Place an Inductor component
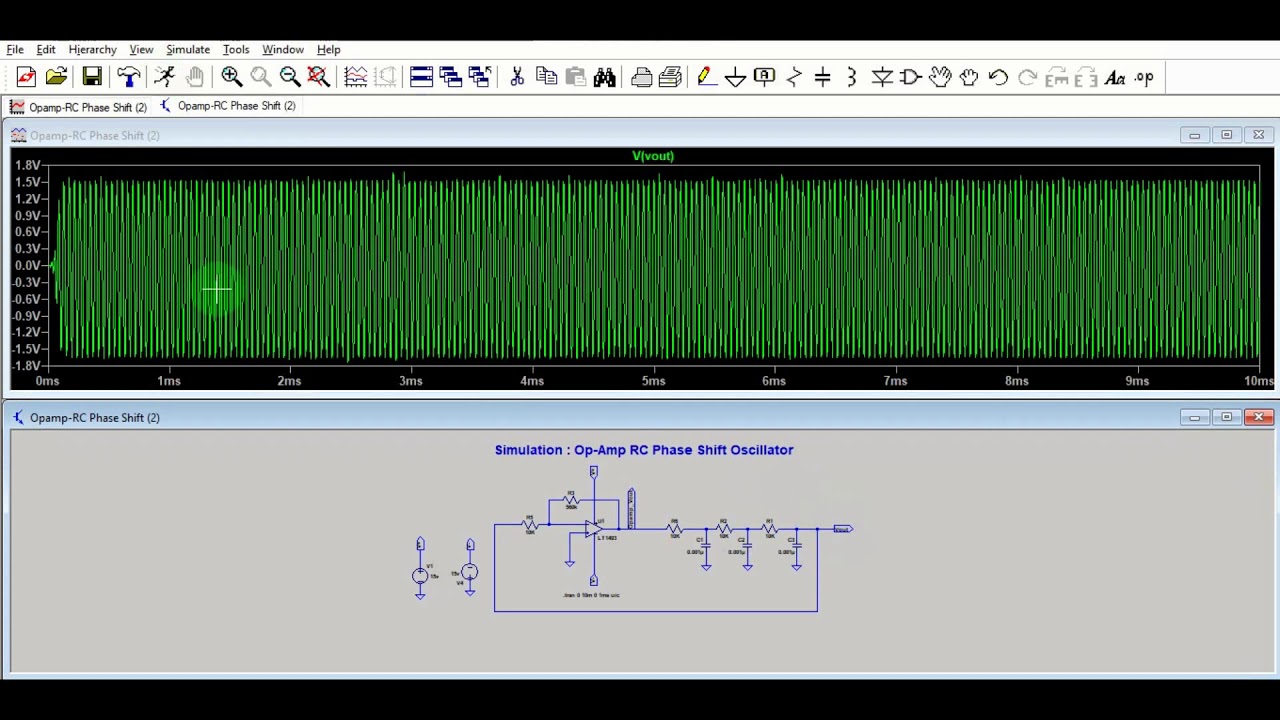 (852, 77)
